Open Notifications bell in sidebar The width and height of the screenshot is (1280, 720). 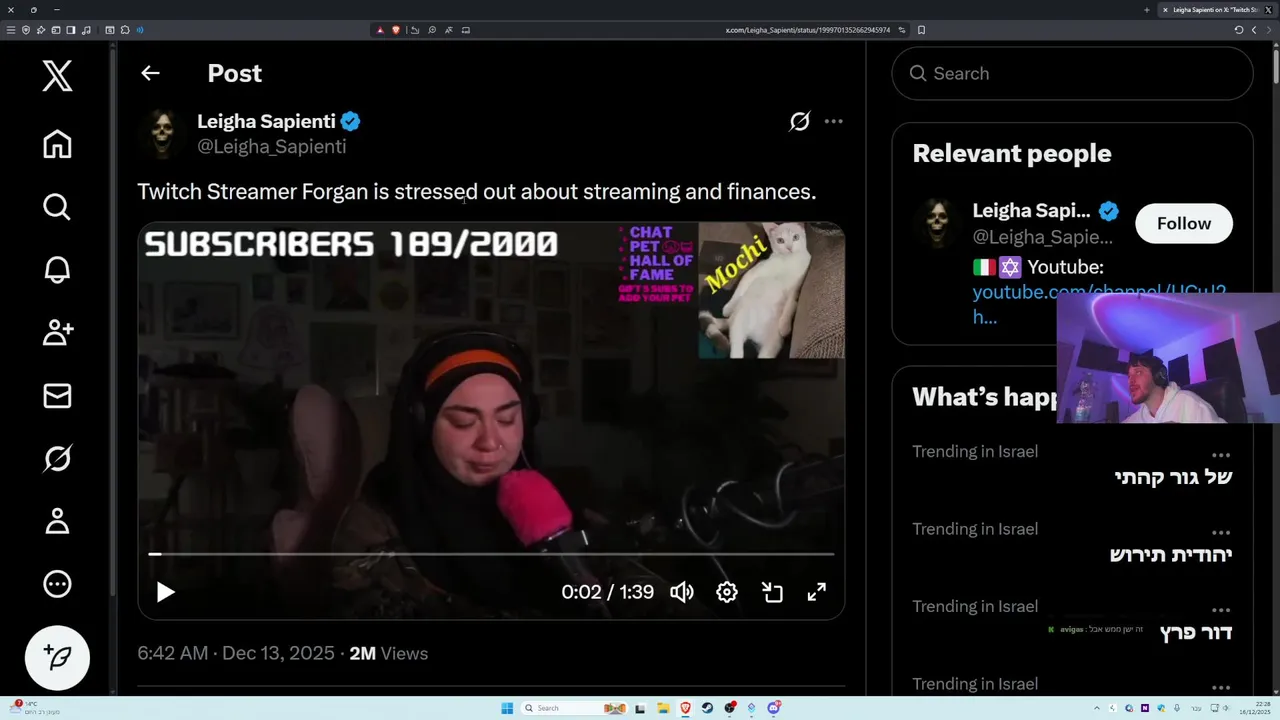(x=57, y=270)
